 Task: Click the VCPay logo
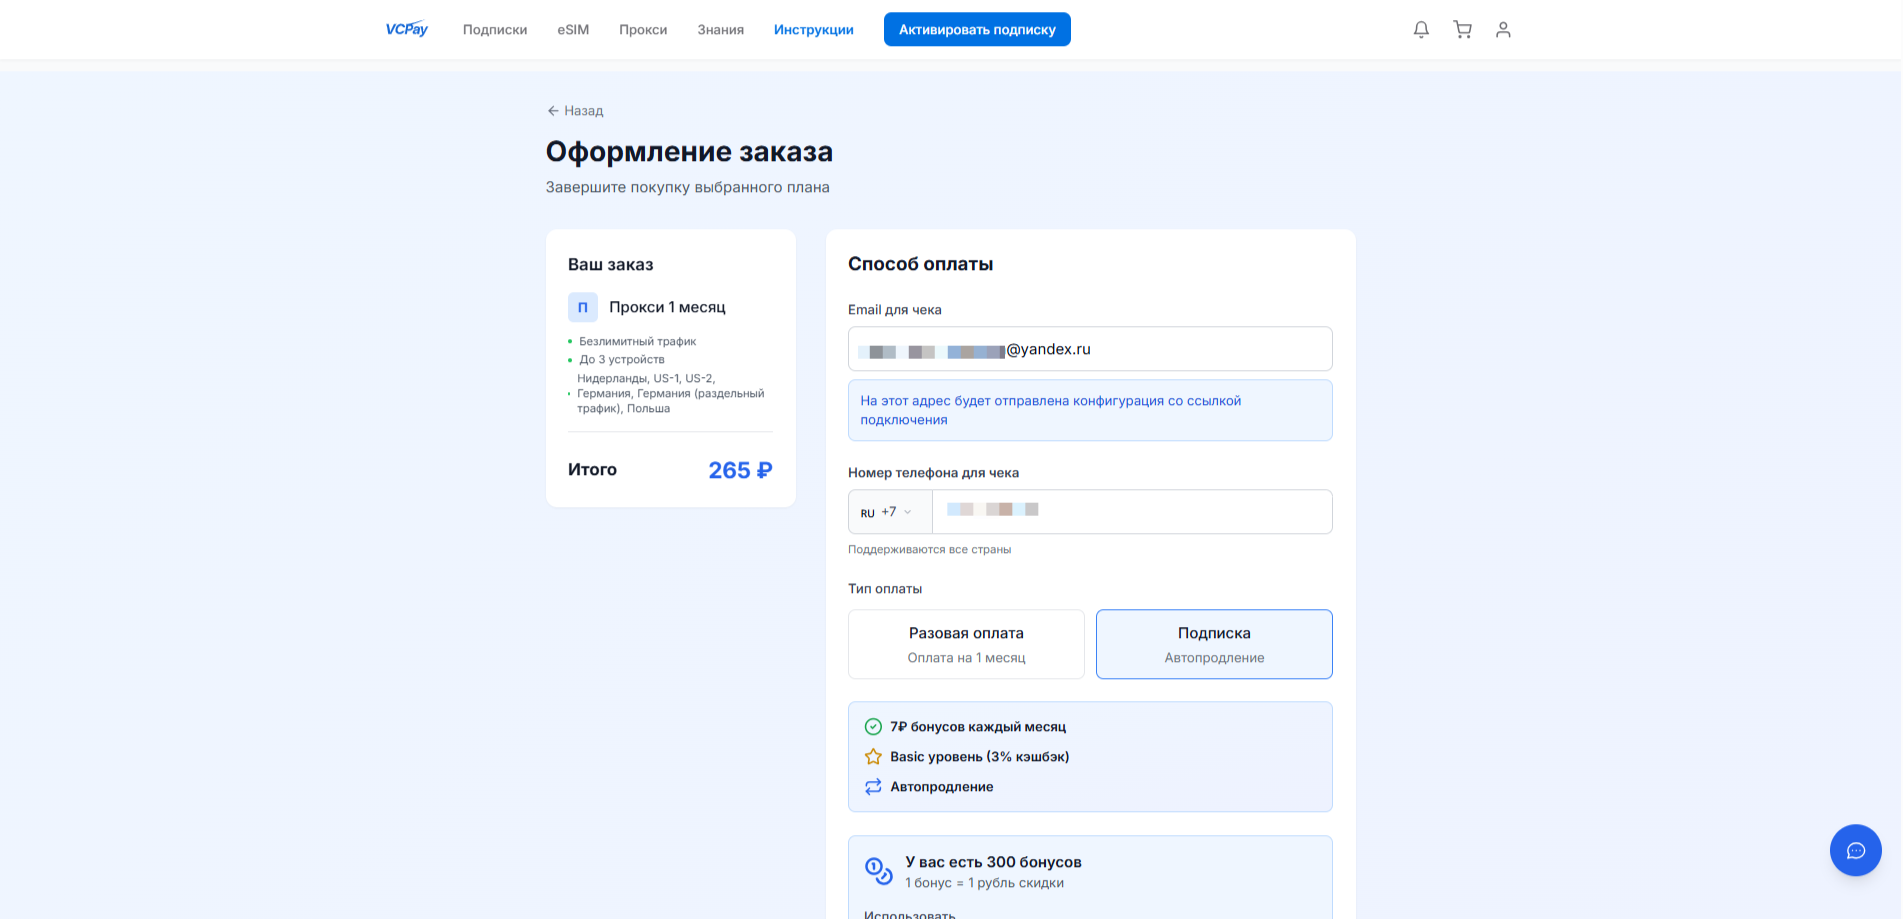point(407,29)
